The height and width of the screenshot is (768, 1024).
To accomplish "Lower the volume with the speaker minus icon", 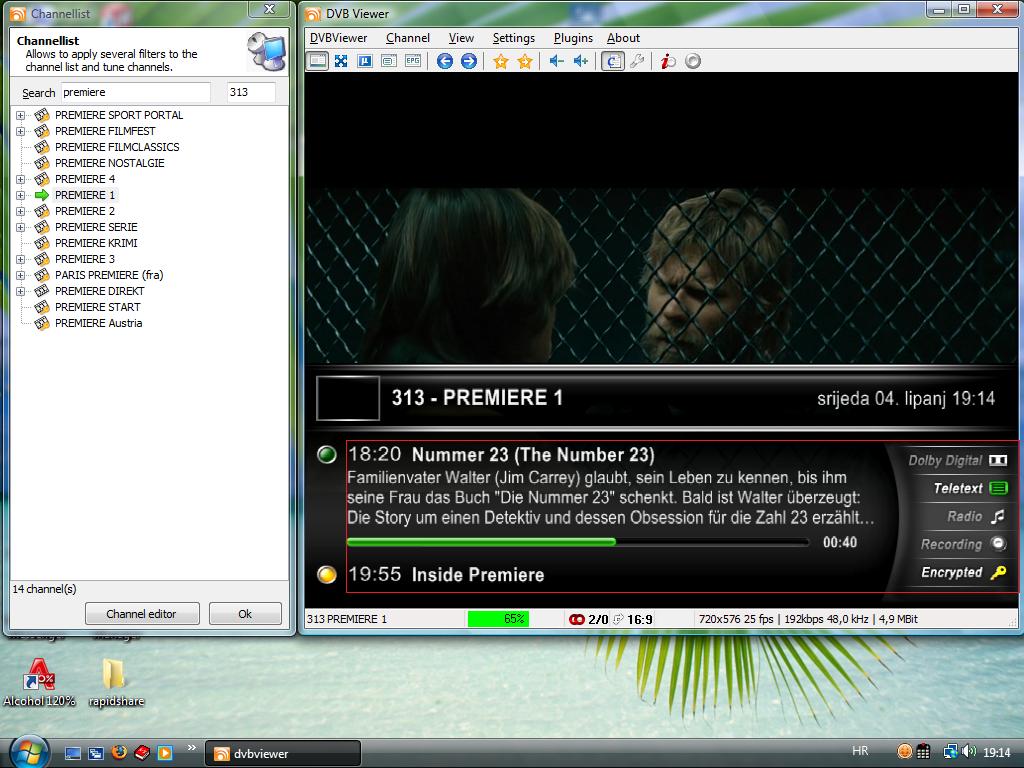I will (x=556, y=61).
